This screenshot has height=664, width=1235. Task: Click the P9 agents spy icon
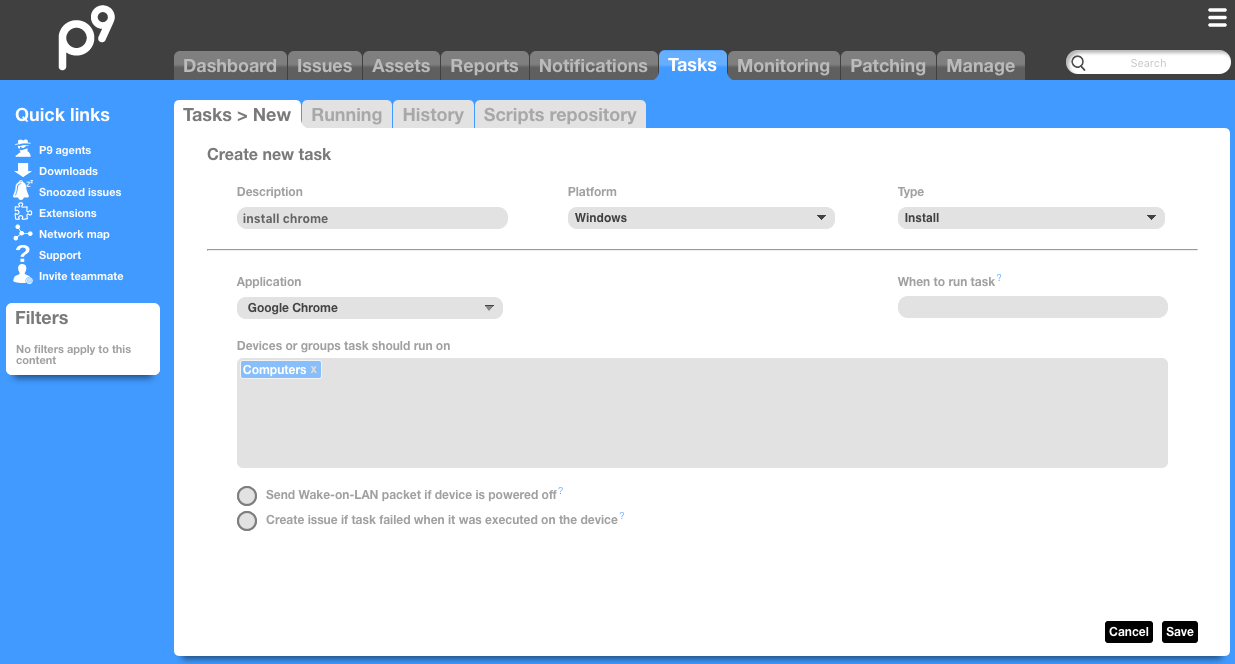point(23,149)
